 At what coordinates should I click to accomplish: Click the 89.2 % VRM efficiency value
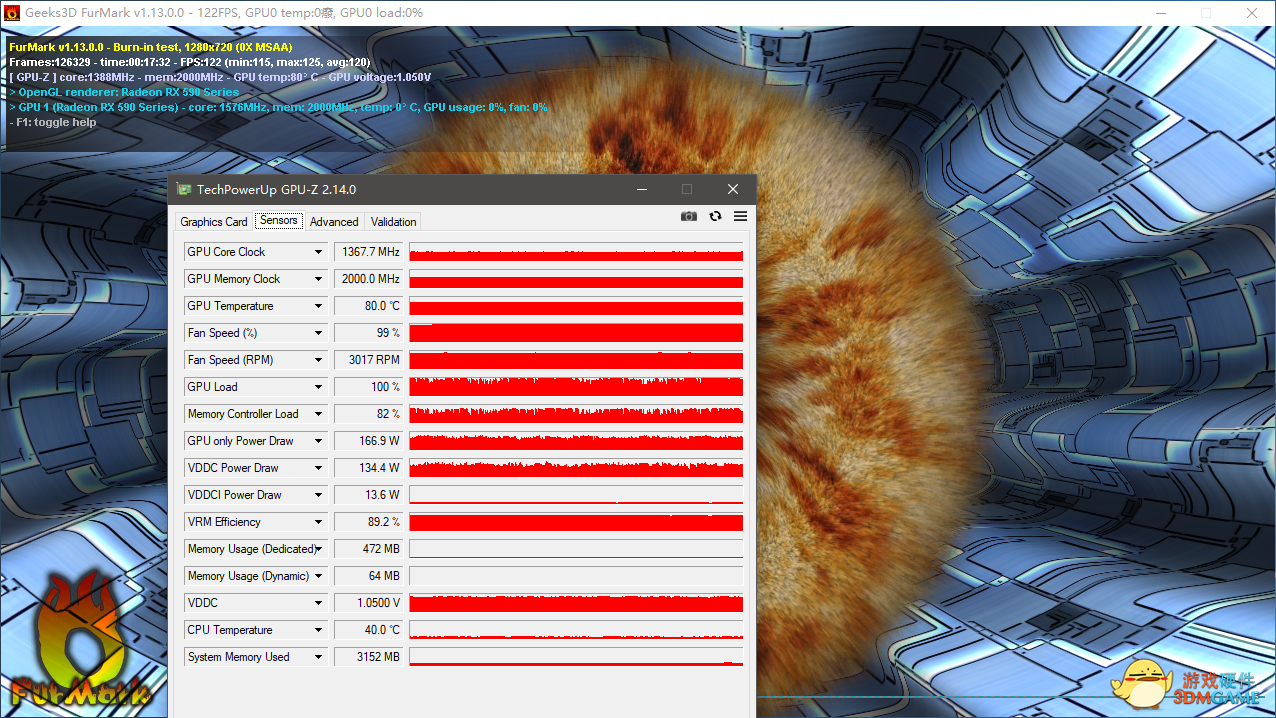pyautogui.click(x=368, y=522)
